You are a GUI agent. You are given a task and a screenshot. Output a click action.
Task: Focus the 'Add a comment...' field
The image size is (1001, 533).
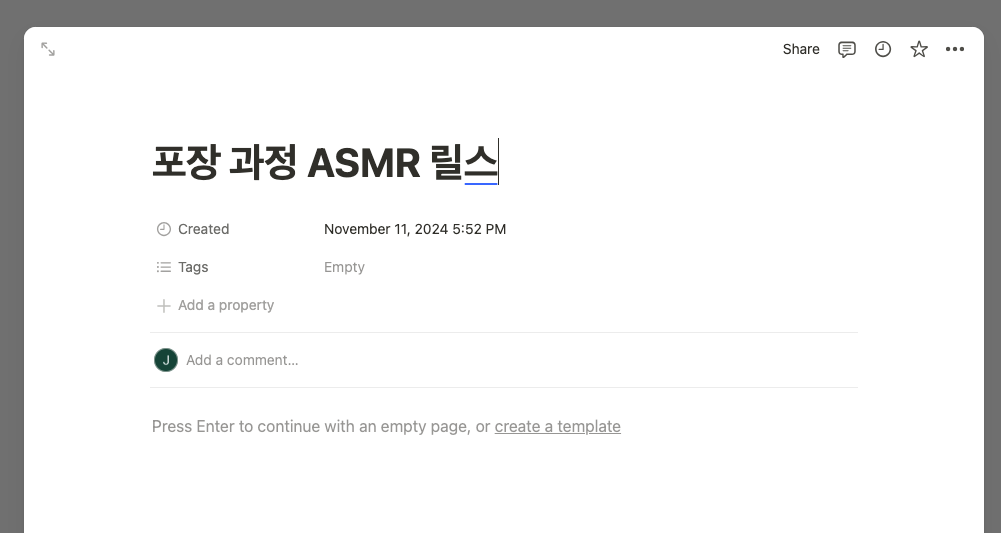click(x=242, y=360)
